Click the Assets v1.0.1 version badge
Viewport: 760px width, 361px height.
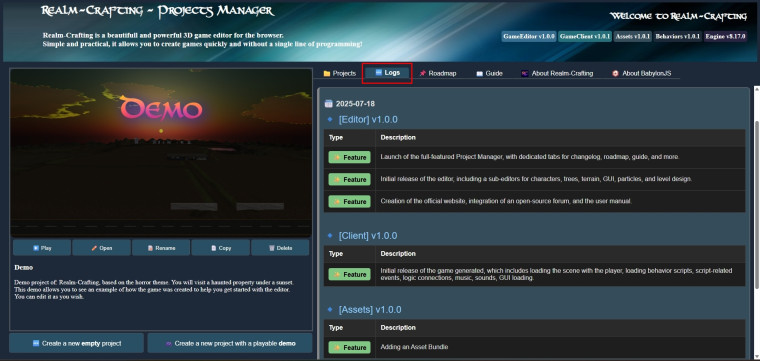[x=632, y=36]
